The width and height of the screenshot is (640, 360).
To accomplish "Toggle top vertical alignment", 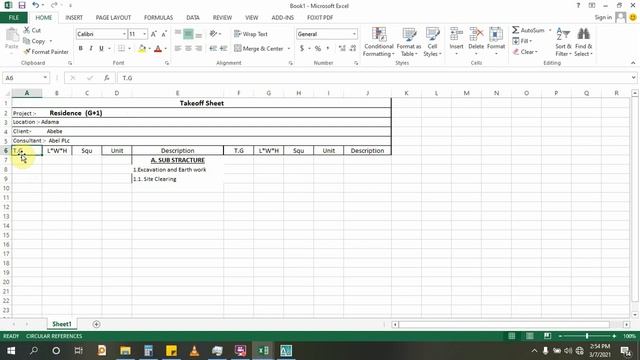I will 178,34.
